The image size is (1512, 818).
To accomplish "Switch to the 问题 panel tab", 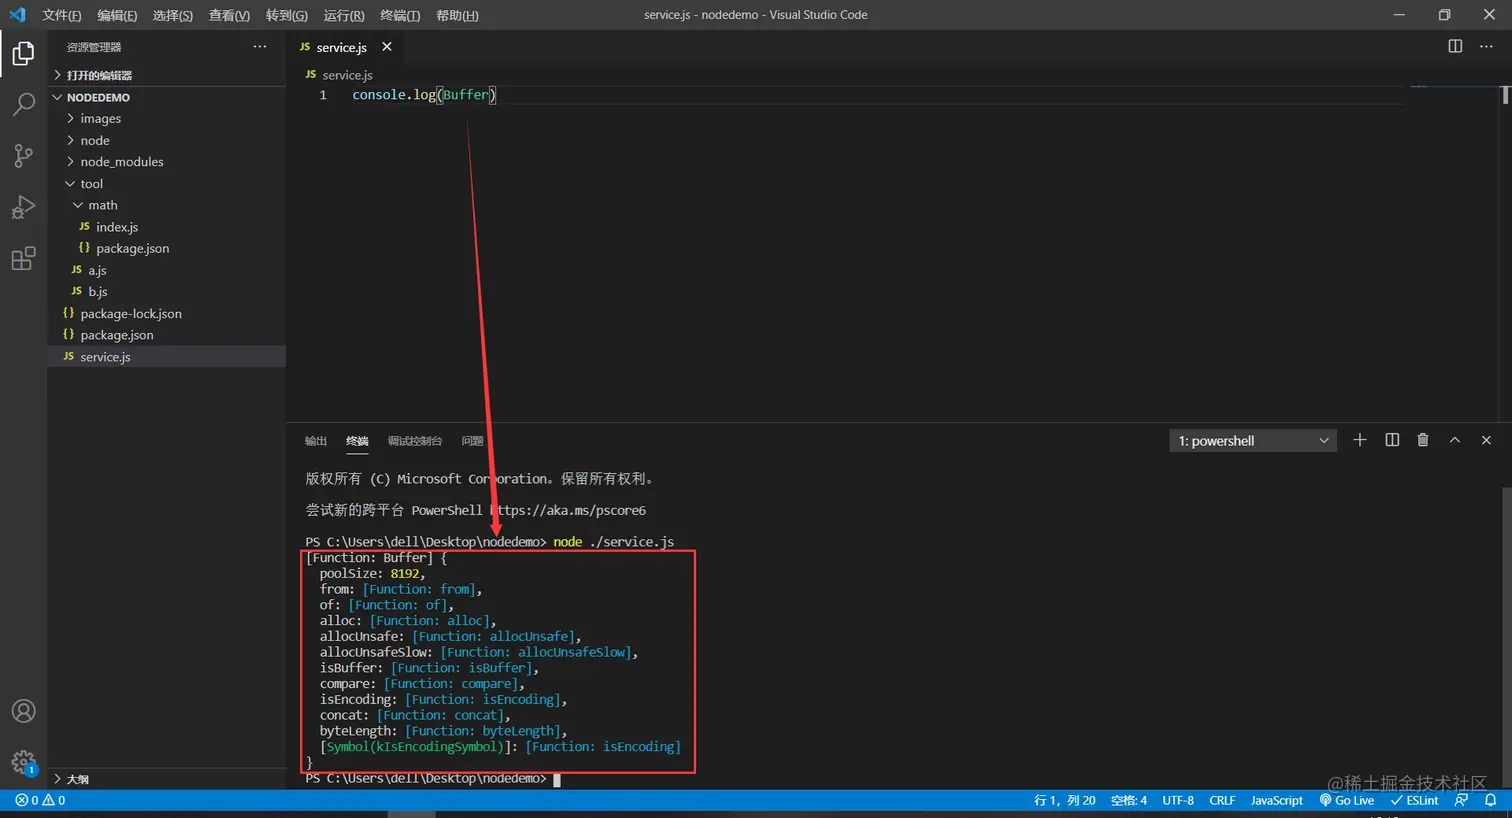I will [472, 441].
